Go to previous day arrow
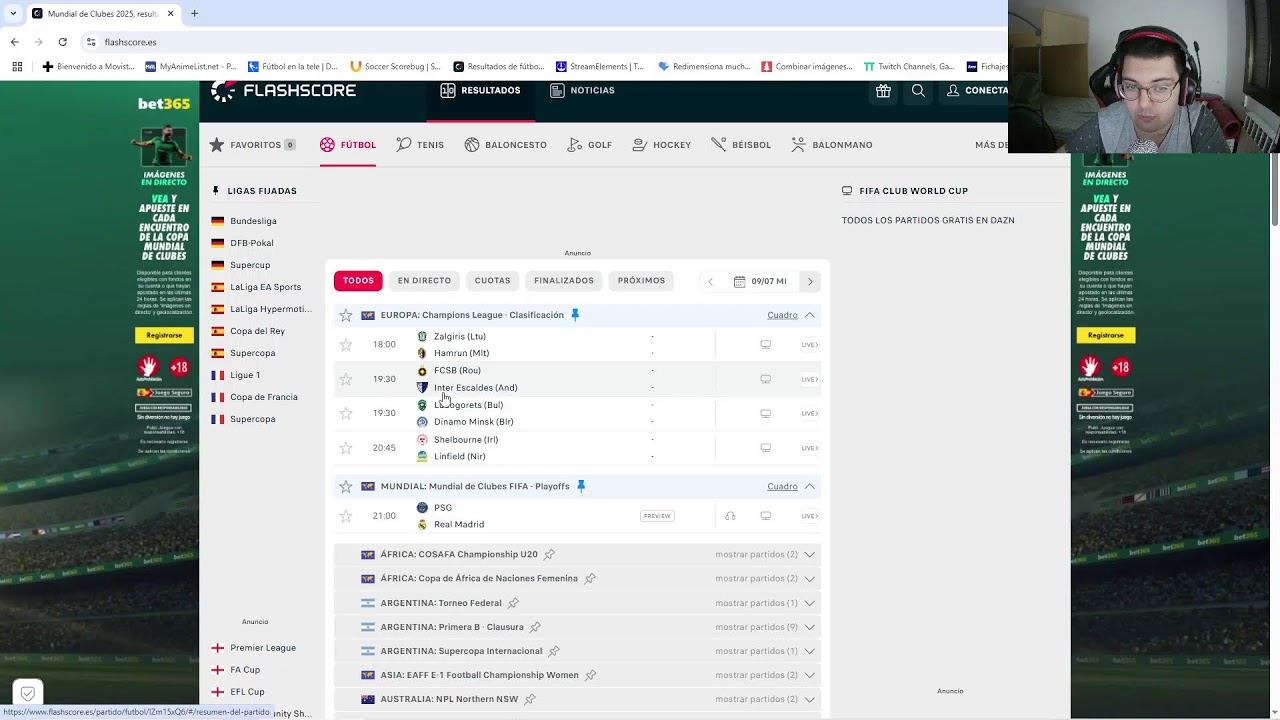 point(710,281)
